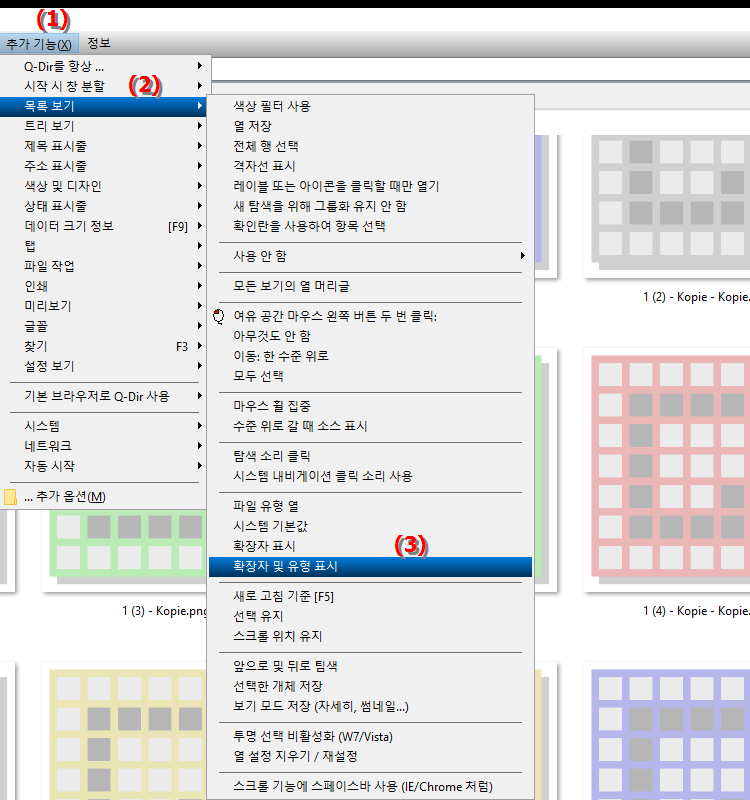Click 열 설정 지우기 / 재설정
Image resolution: width=750 pixels, height=800 pixels.
tap(370, 756)
